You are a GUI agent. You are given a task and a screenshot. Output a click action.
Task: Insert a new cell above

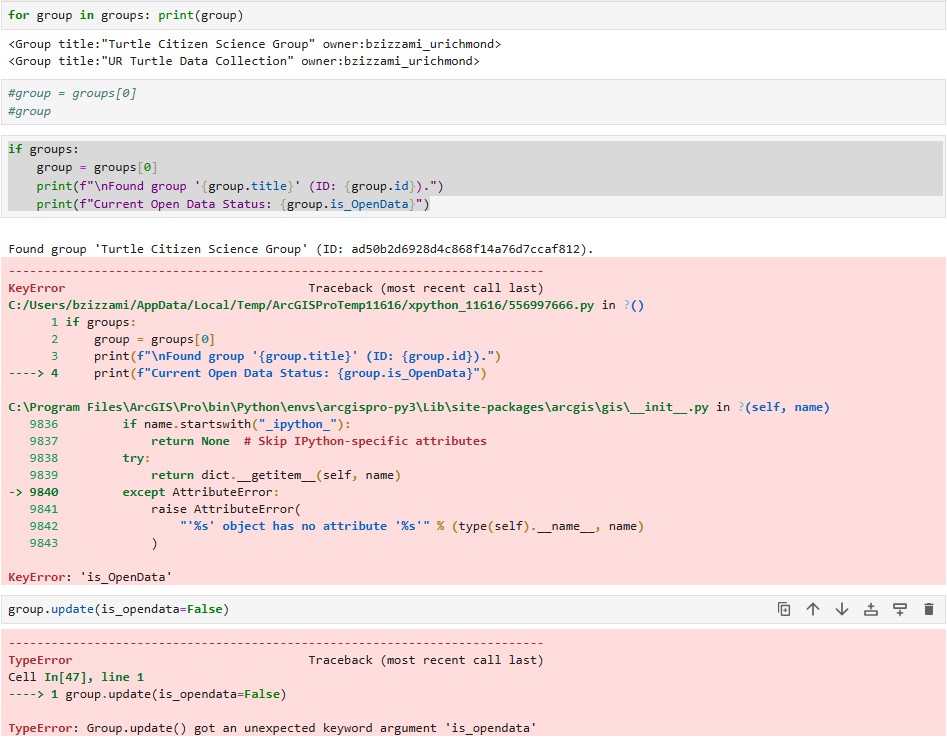(x=871, y=609)
